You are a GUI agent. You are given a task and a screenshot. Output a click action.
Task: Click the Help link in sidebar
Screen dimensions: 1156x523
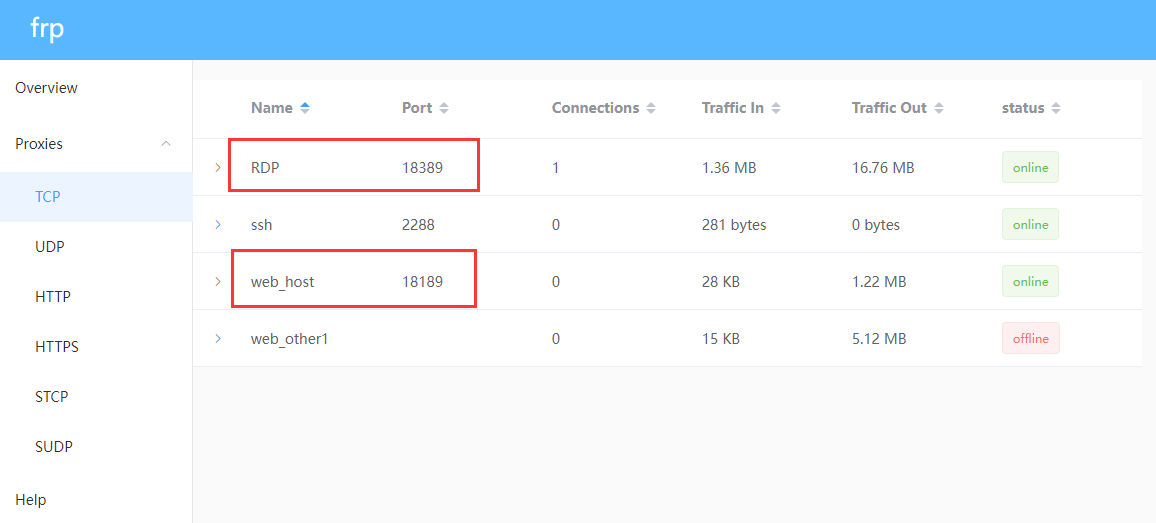point(31,500)
